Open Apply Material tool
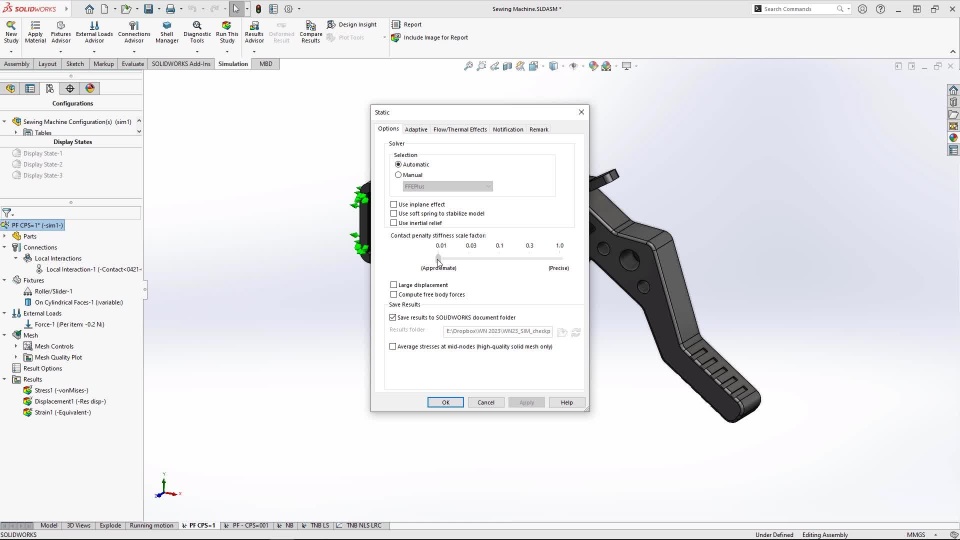The image size is (960, 540). coord(35,32)
